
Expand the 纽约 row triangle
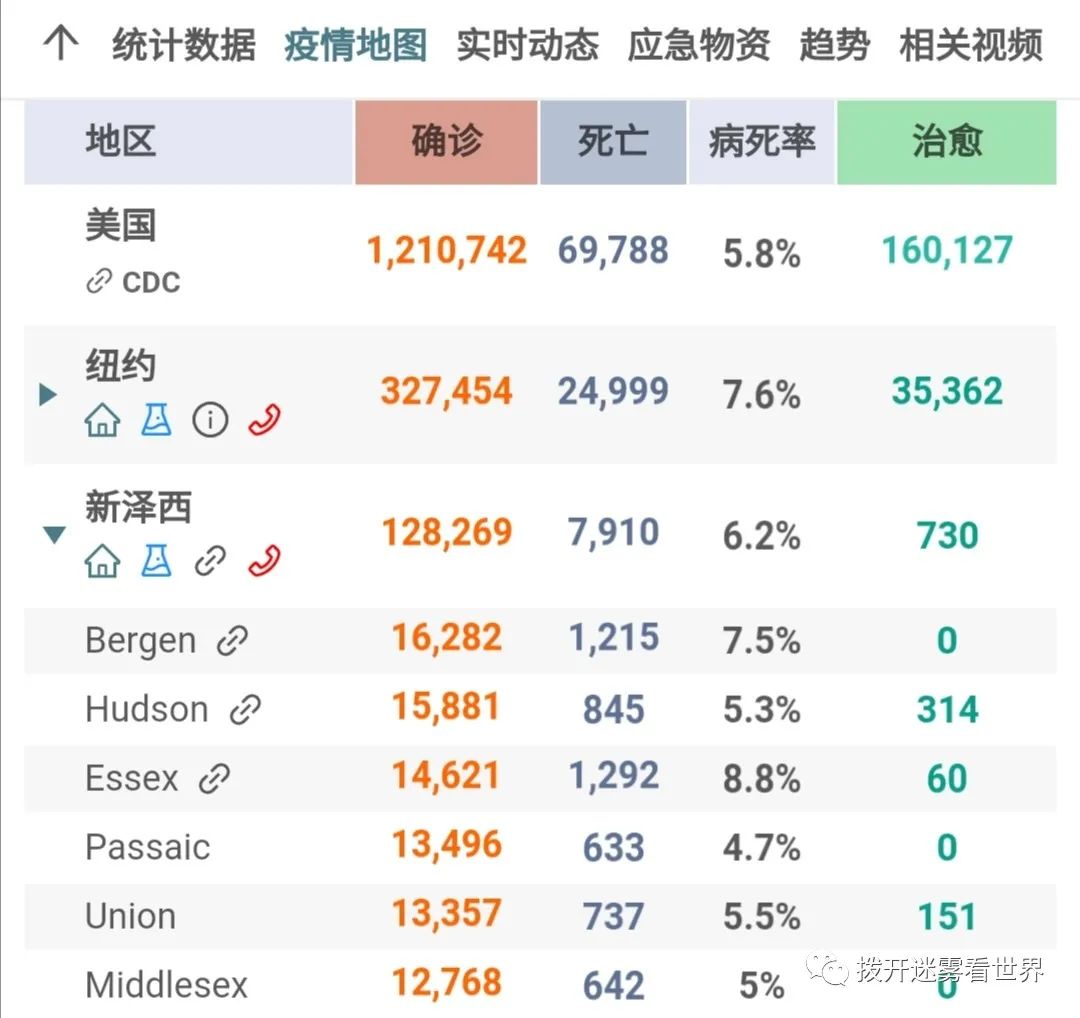(48, 394)
